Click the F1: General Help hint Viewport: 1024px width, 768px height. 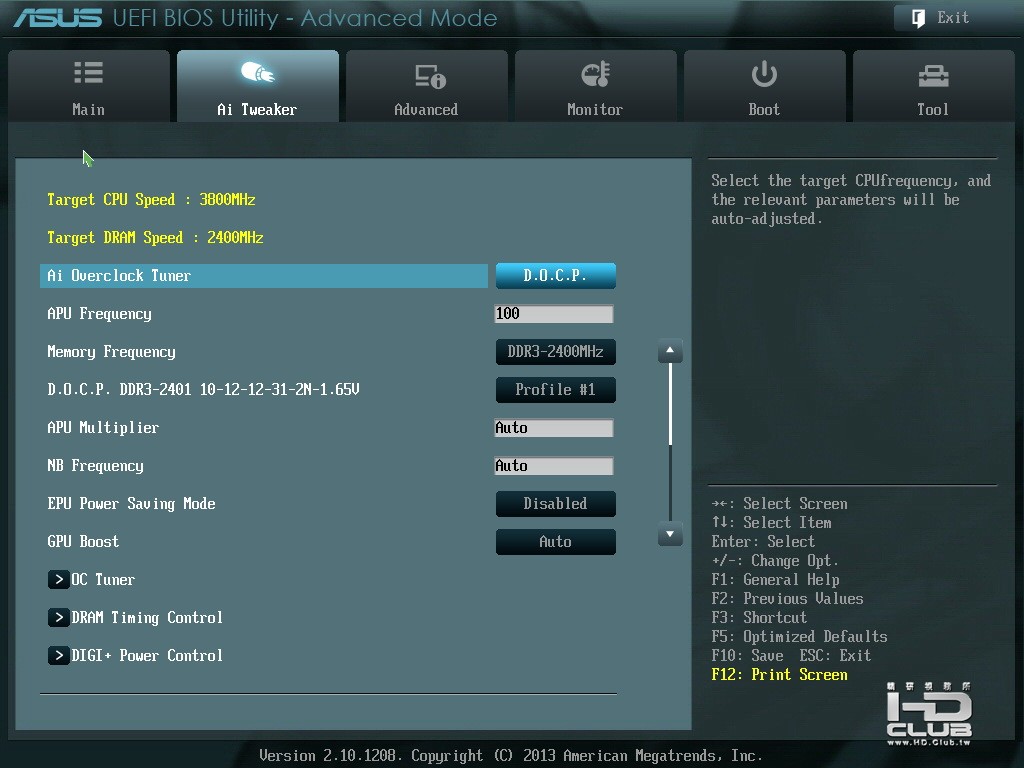click(x=775, y=580)
